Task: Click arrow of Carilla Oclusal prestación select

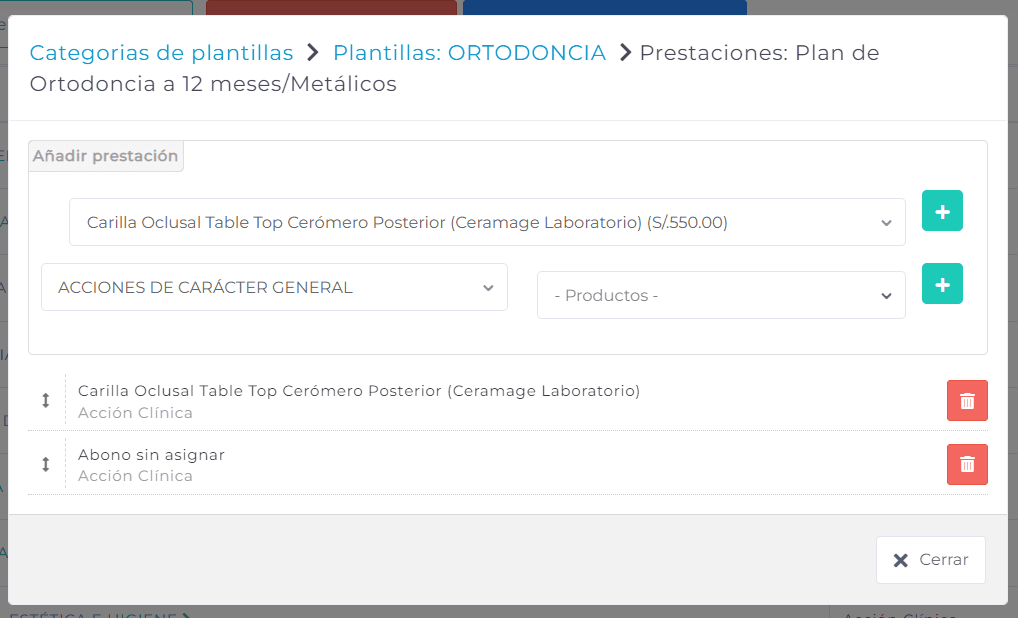Action: pos(886,223)
